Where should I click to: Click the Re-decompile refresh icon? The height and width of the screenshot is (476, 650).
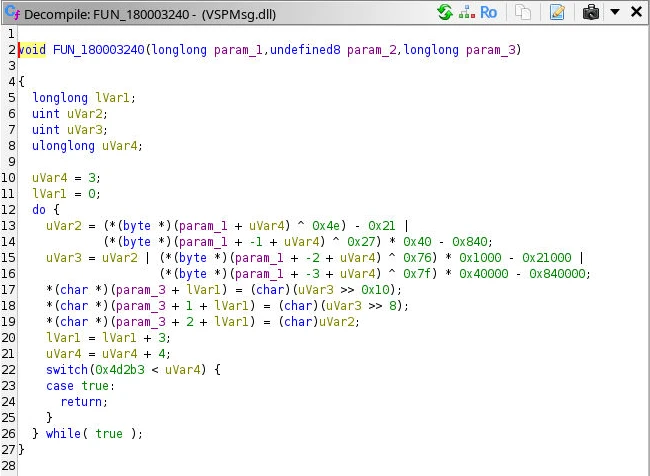click(445, 12)
